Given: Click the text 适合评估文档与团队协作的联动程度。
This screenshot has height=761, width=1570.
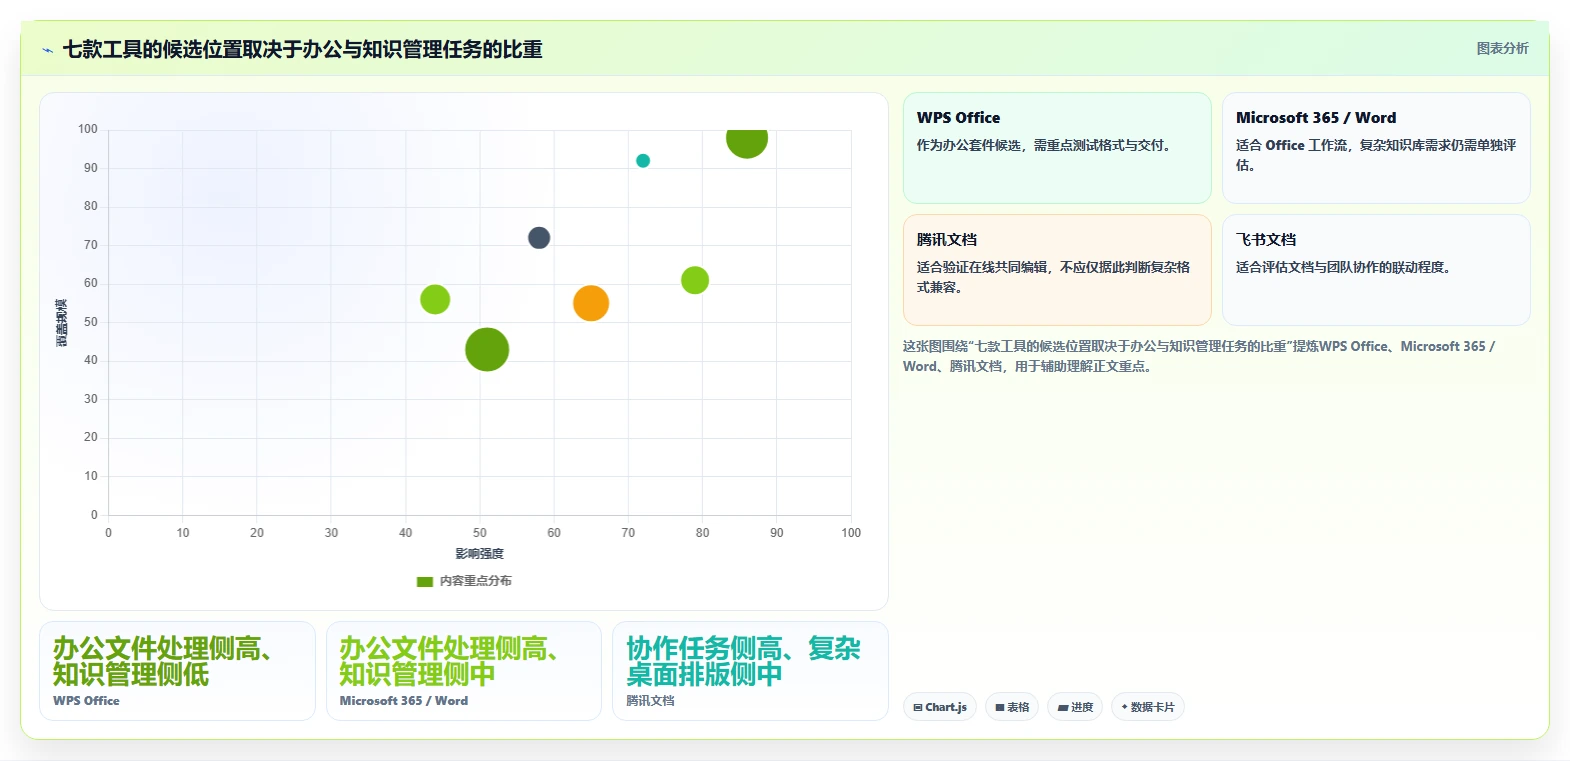Looking at the screenshot, I should click(x=1343, y=267).
